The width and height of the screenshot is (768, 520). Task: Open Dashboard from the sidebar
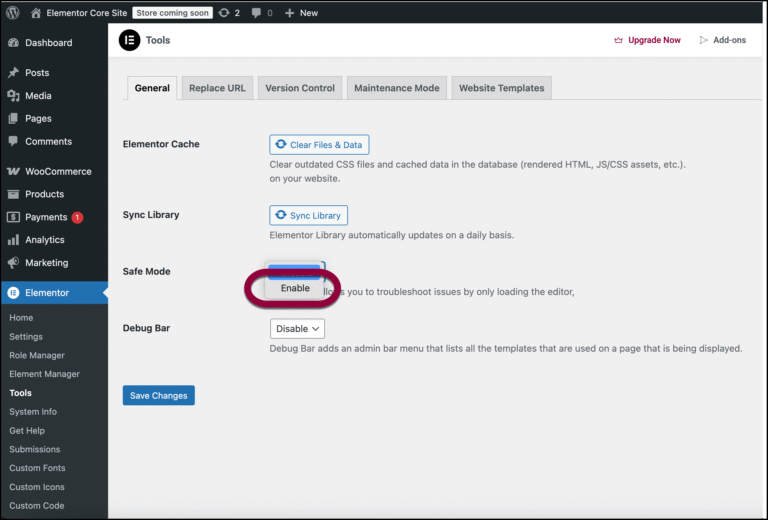click(48, 43)
